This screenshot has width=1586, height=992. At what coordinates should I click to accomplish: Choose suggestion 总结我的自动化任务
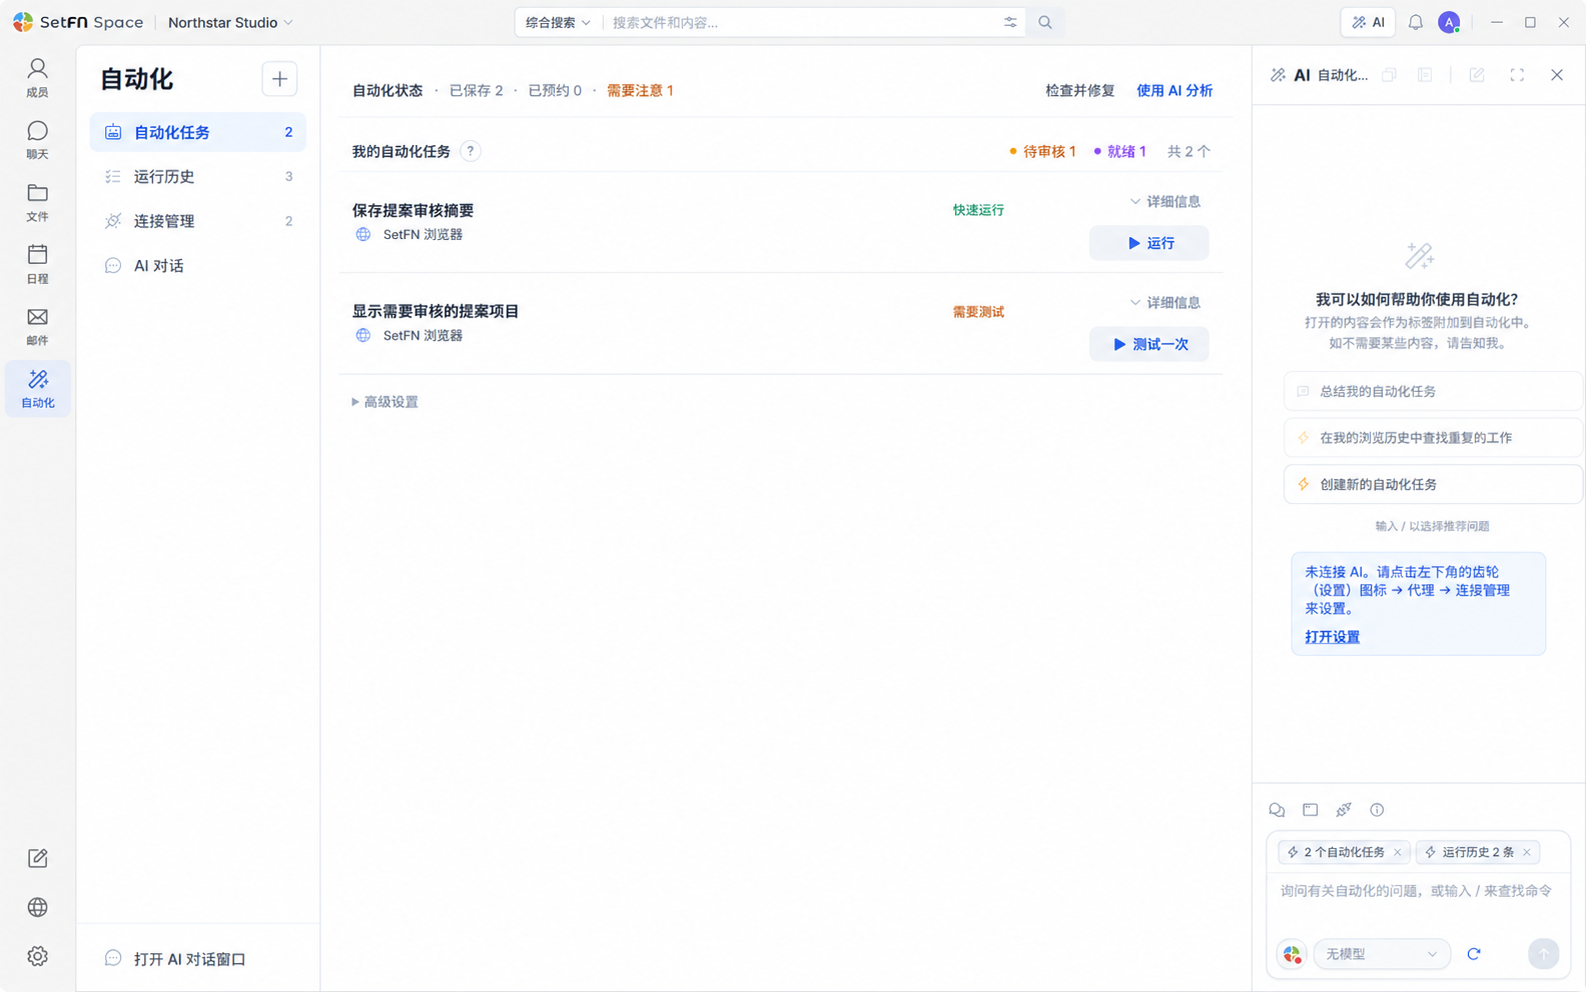coord(1432,391)
